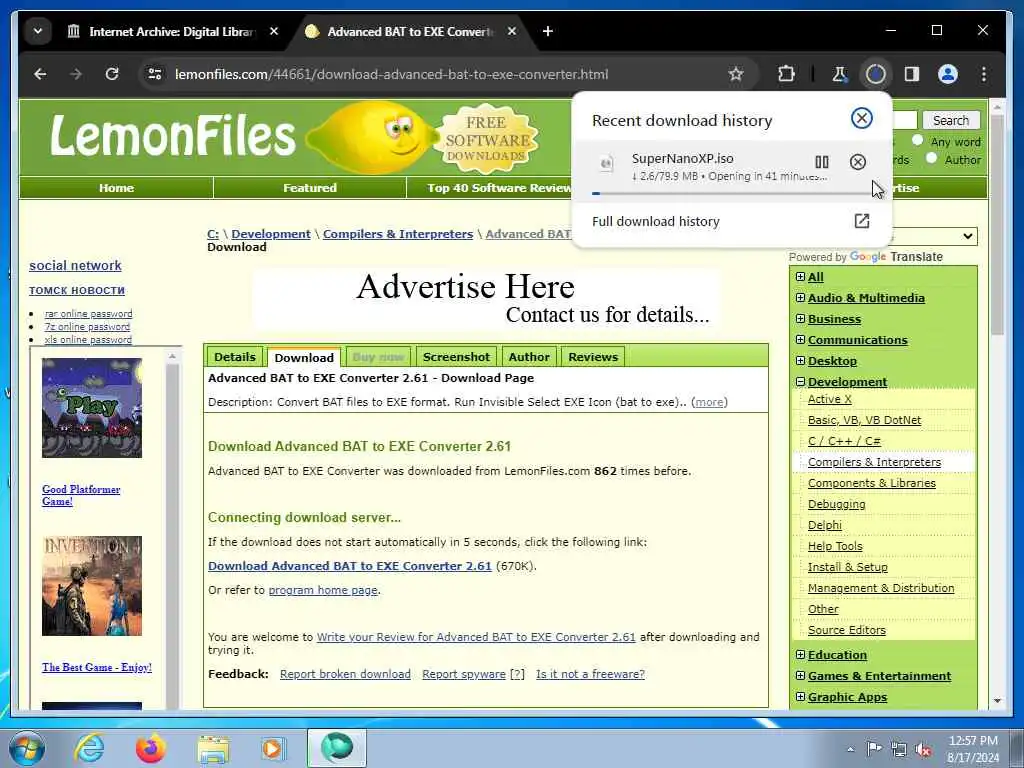The image size is (1024, 768).
Task: Open the tab search dropdown arrow
Action: pos(38,31)
